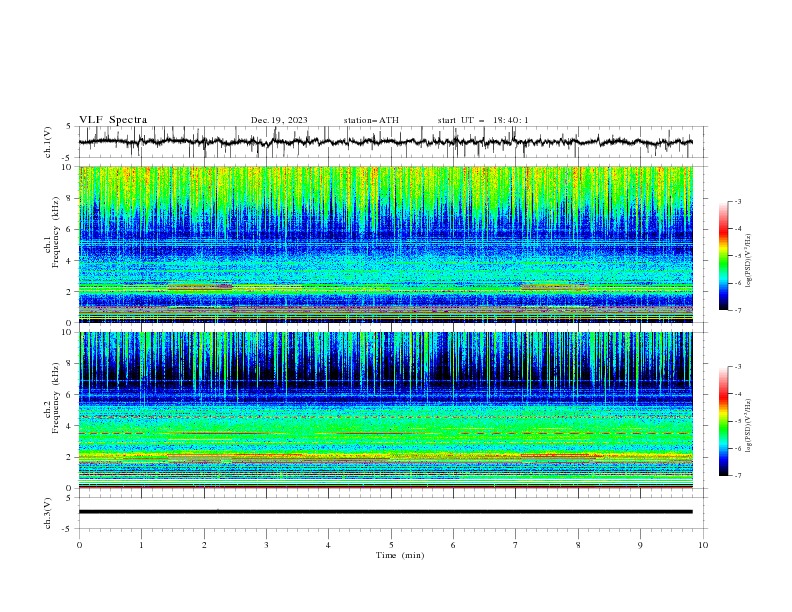Click the "ch.1(V)" axis label

click(x=48, y=142)
